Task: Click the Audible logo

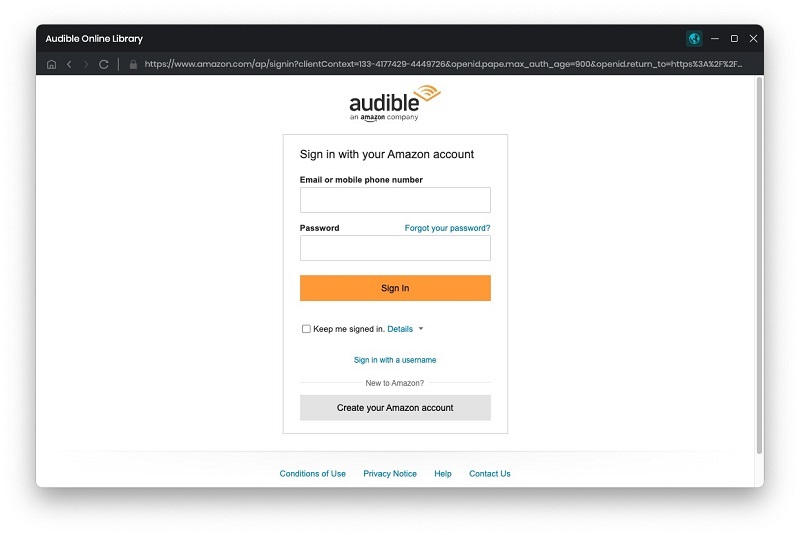Action: coord(394,104)
